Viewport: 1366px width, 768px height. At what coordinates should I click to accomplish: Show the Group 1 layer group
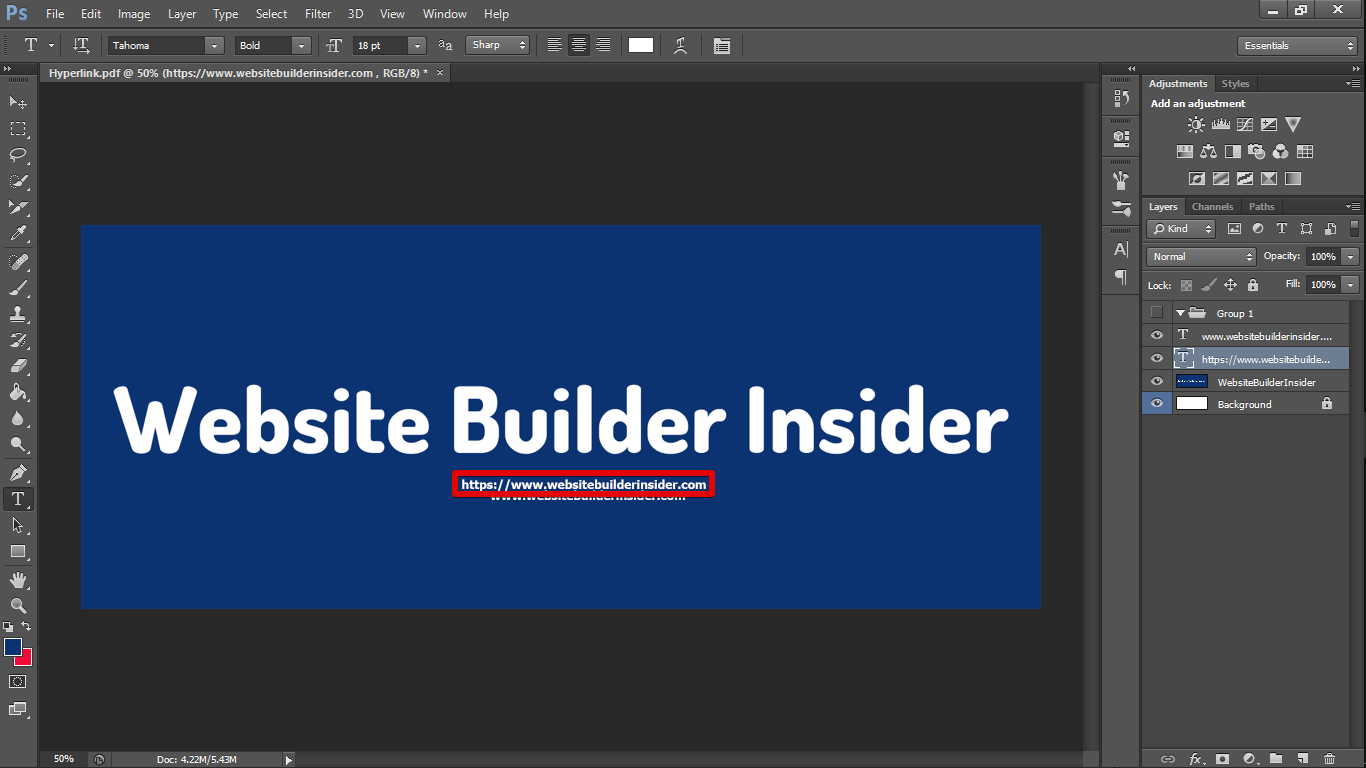(x=1157, y=313)
